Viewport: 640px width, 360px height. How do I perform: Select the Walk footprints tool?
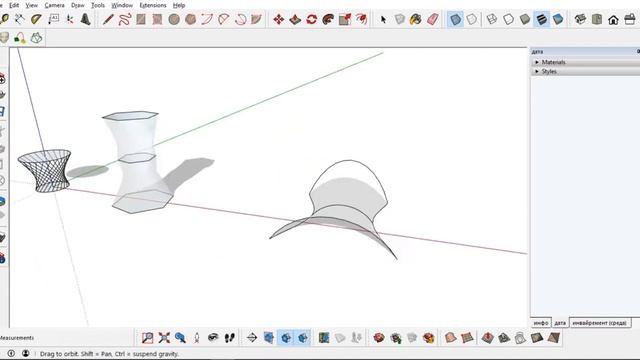click(229, 338)
